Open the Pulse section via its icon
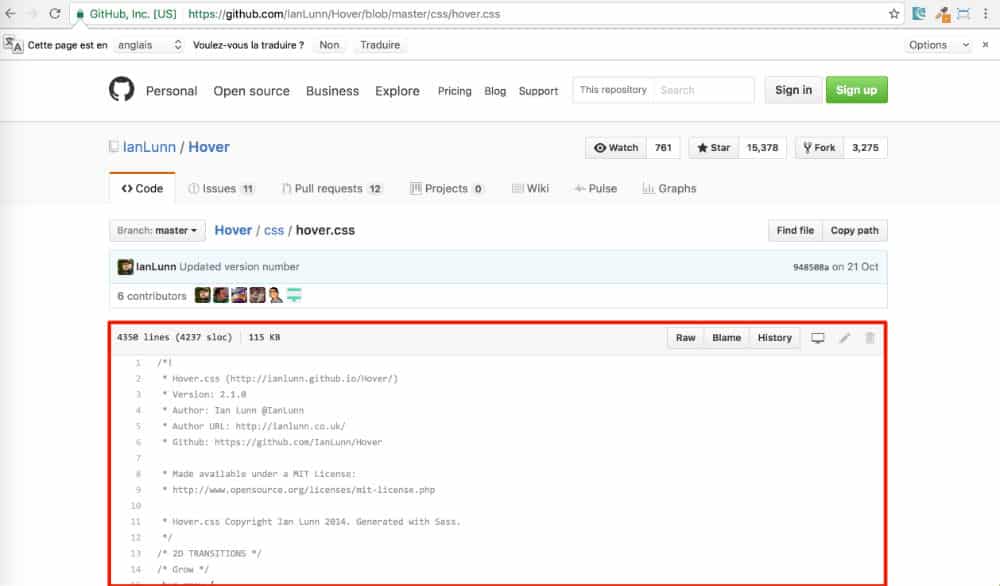Viewport: 1000px width, 586px height. point(576,188)
